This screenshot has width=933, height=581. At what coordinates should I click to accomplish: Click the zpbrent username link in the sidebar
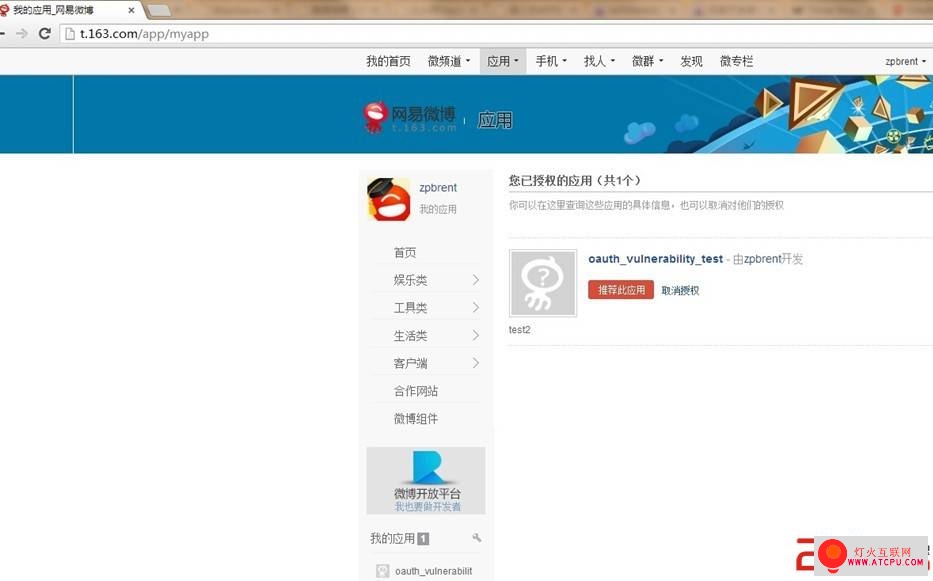[x=438, y=188]
